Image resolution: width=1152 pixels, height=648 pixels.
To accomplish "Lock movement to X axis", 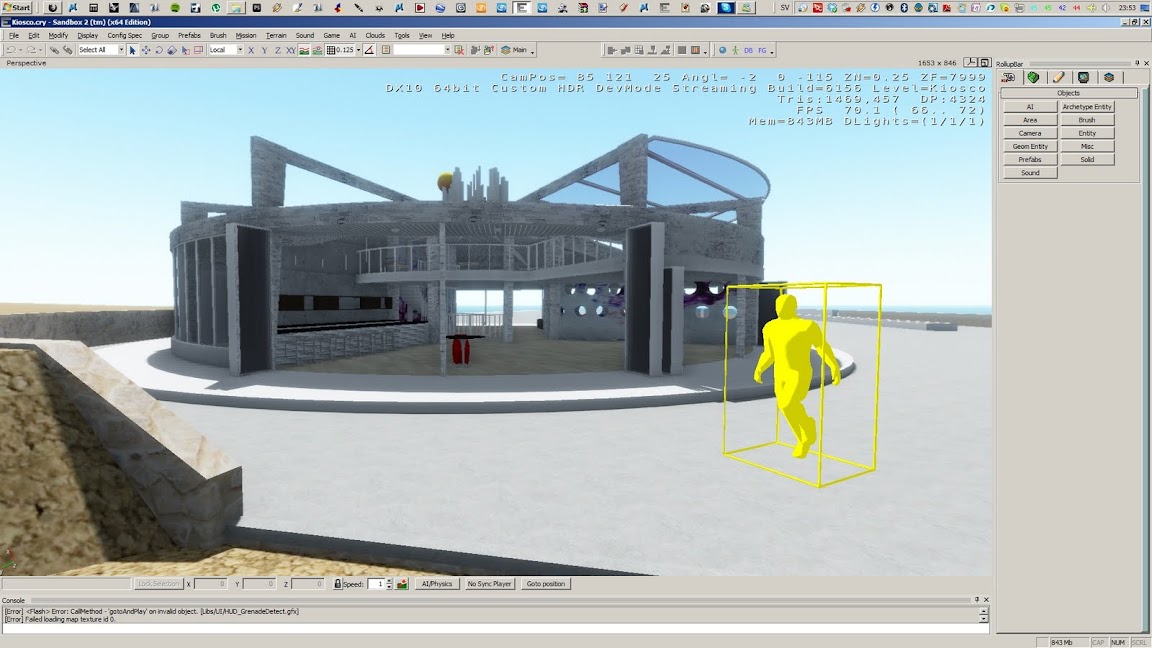I will click(x=251, y=50).
